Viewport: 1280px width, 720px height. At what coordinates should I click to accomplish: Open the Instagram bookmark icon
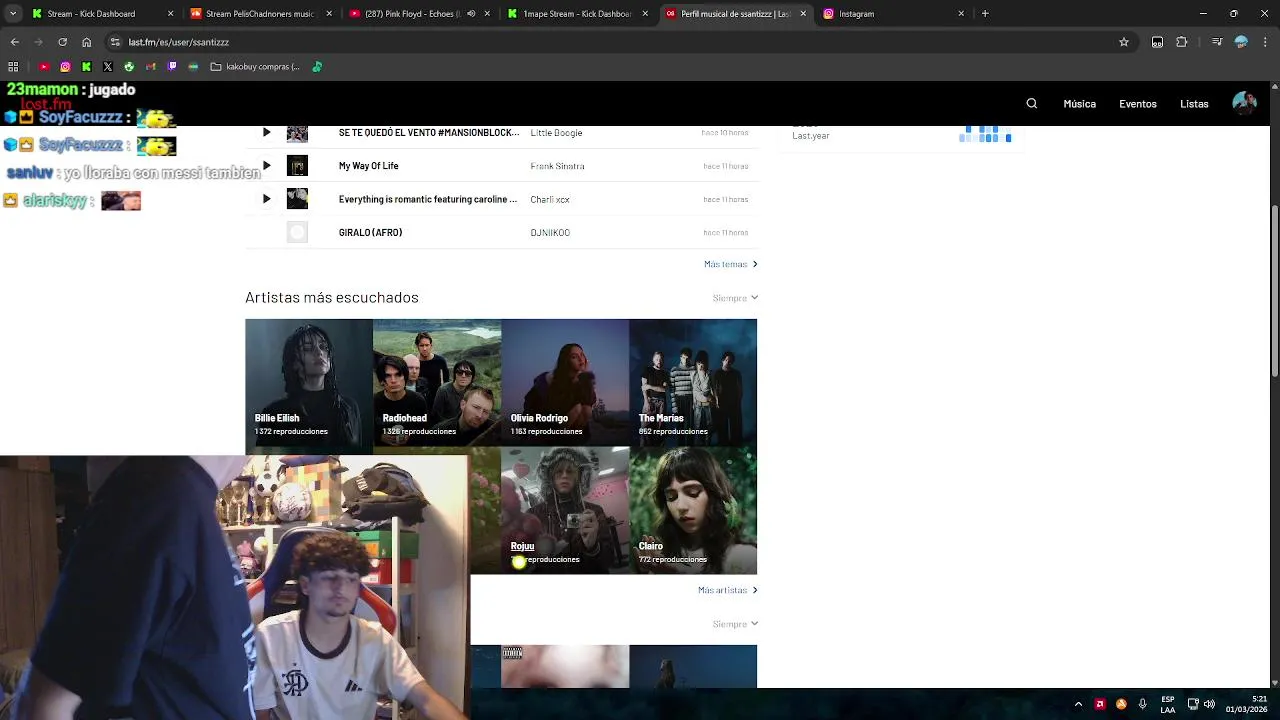(x=65, y=67)
